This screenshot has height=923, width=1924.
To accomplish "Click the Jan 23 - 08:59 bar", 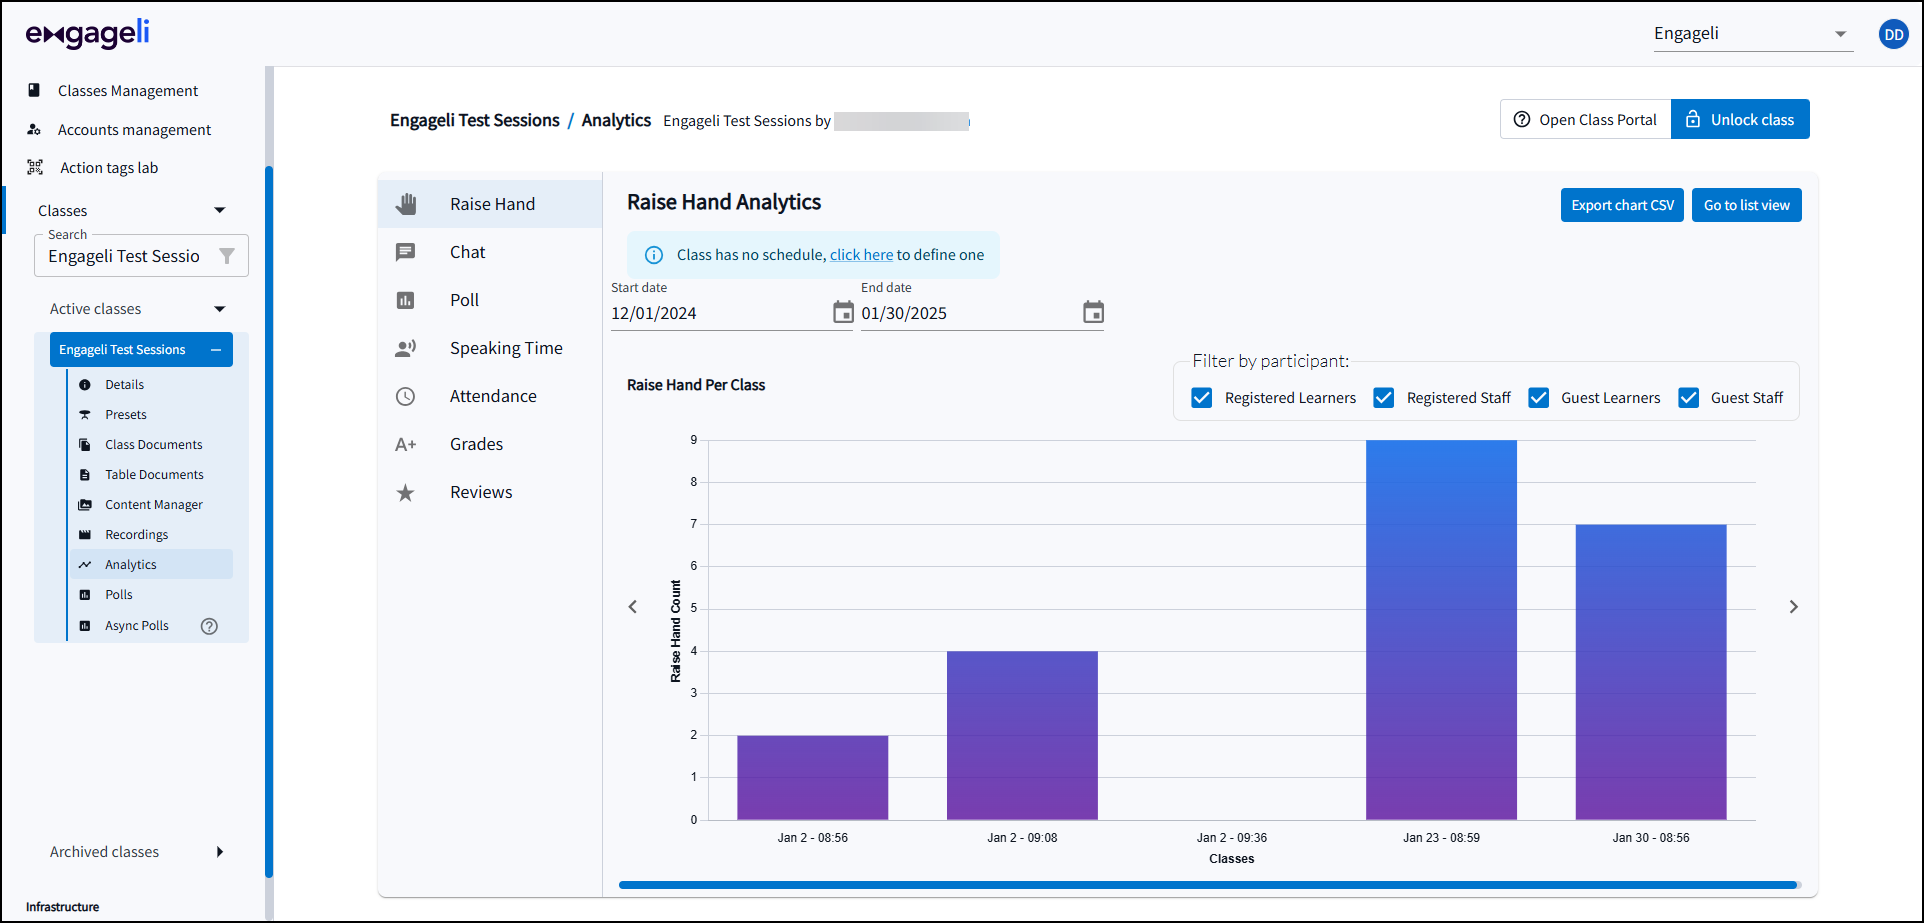I will 1441,630.
